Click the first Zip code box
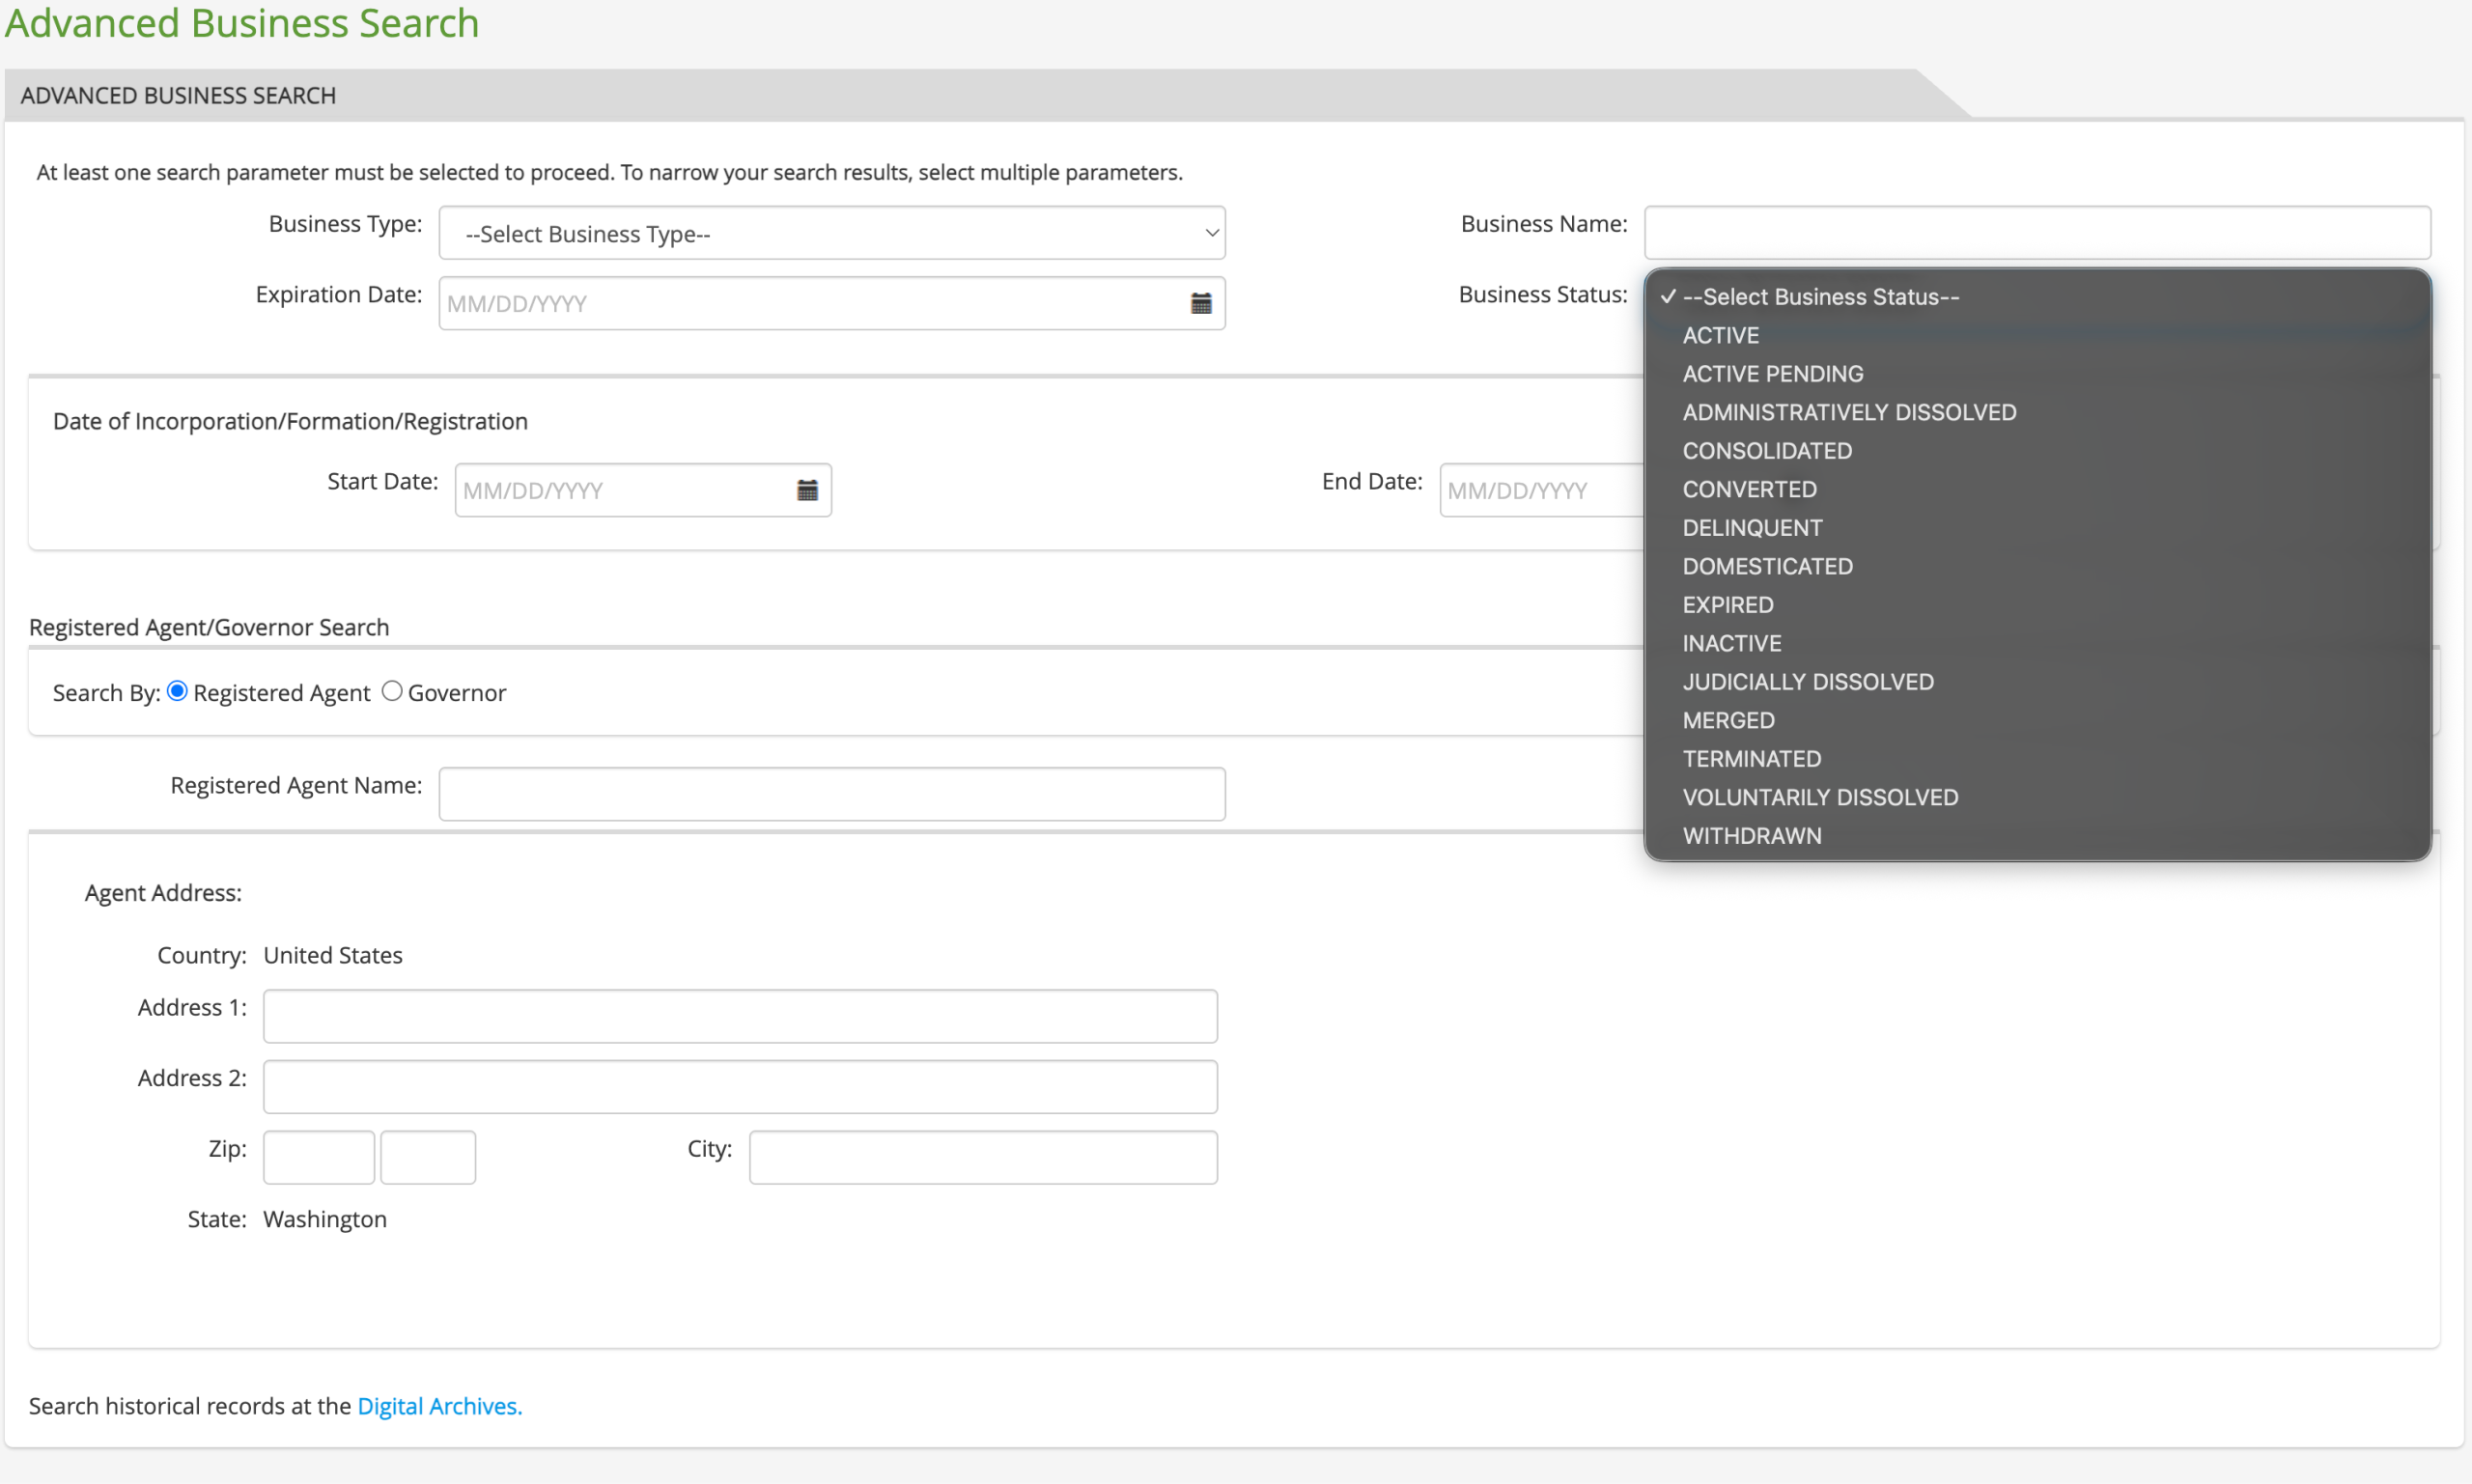Image resolution: width=2472 pixels, height=1484 pixels. 319,1157
